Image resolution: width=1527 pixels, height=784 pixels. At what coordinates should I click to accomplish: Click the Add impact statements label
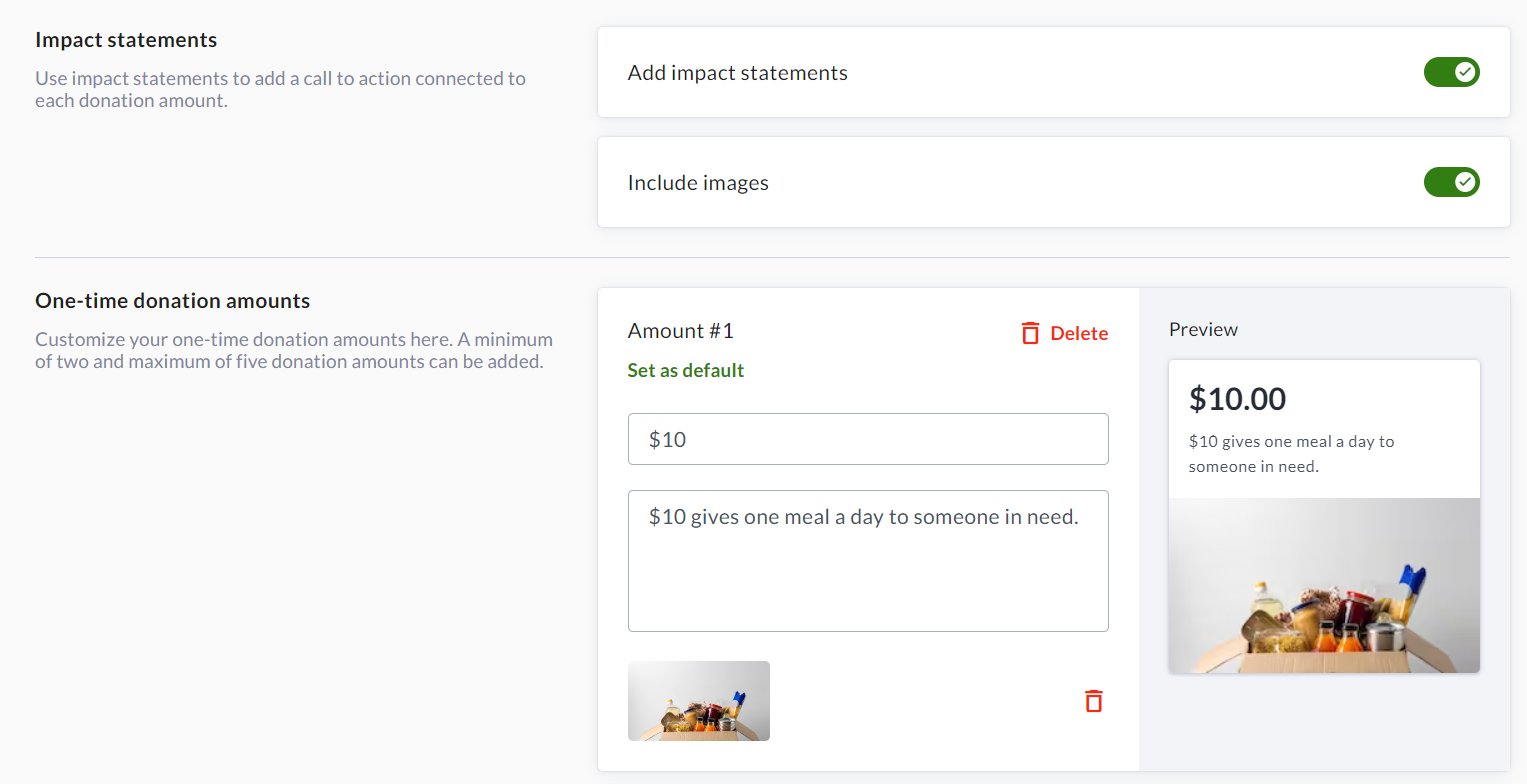[737, 73]
